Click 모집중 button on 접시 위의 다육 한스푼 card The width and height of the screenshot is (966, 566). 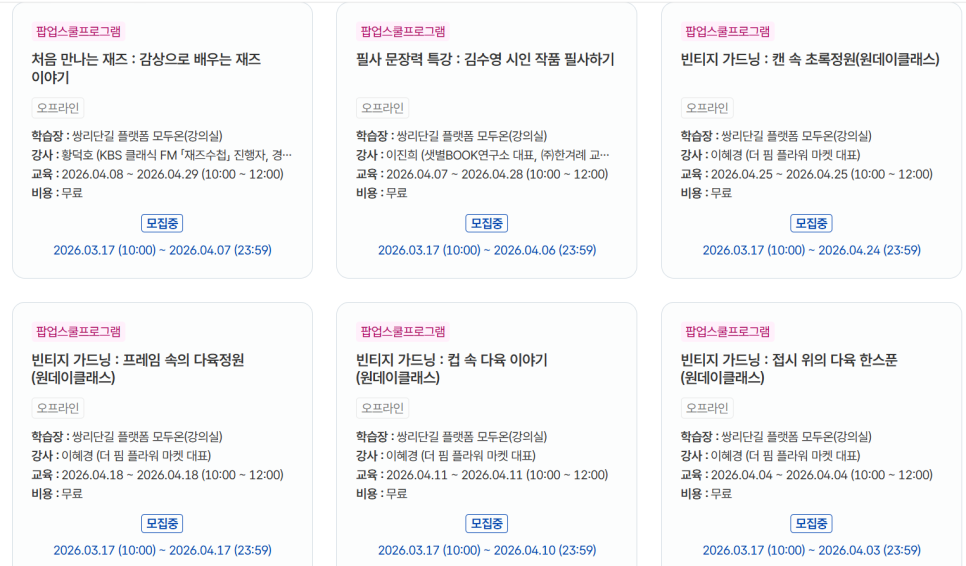click(x=811, y=523)
